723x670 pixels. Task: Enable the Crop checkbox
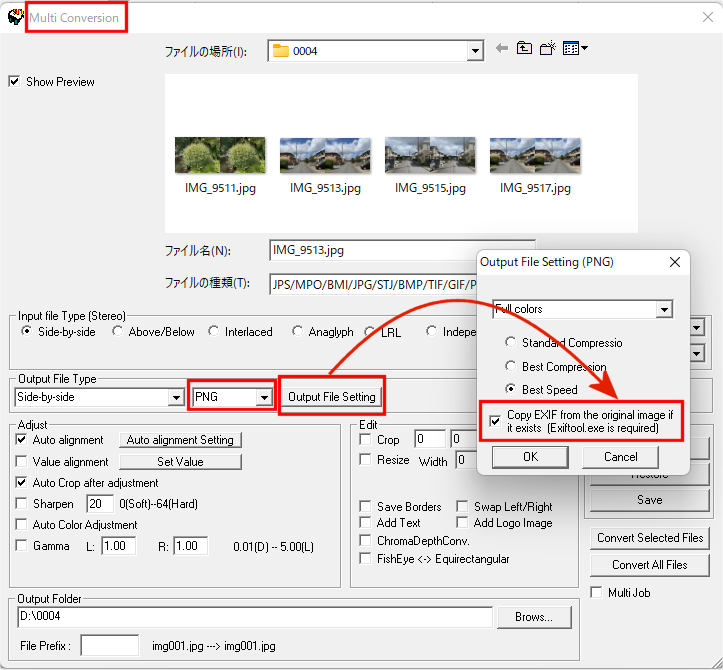point(365,439)
